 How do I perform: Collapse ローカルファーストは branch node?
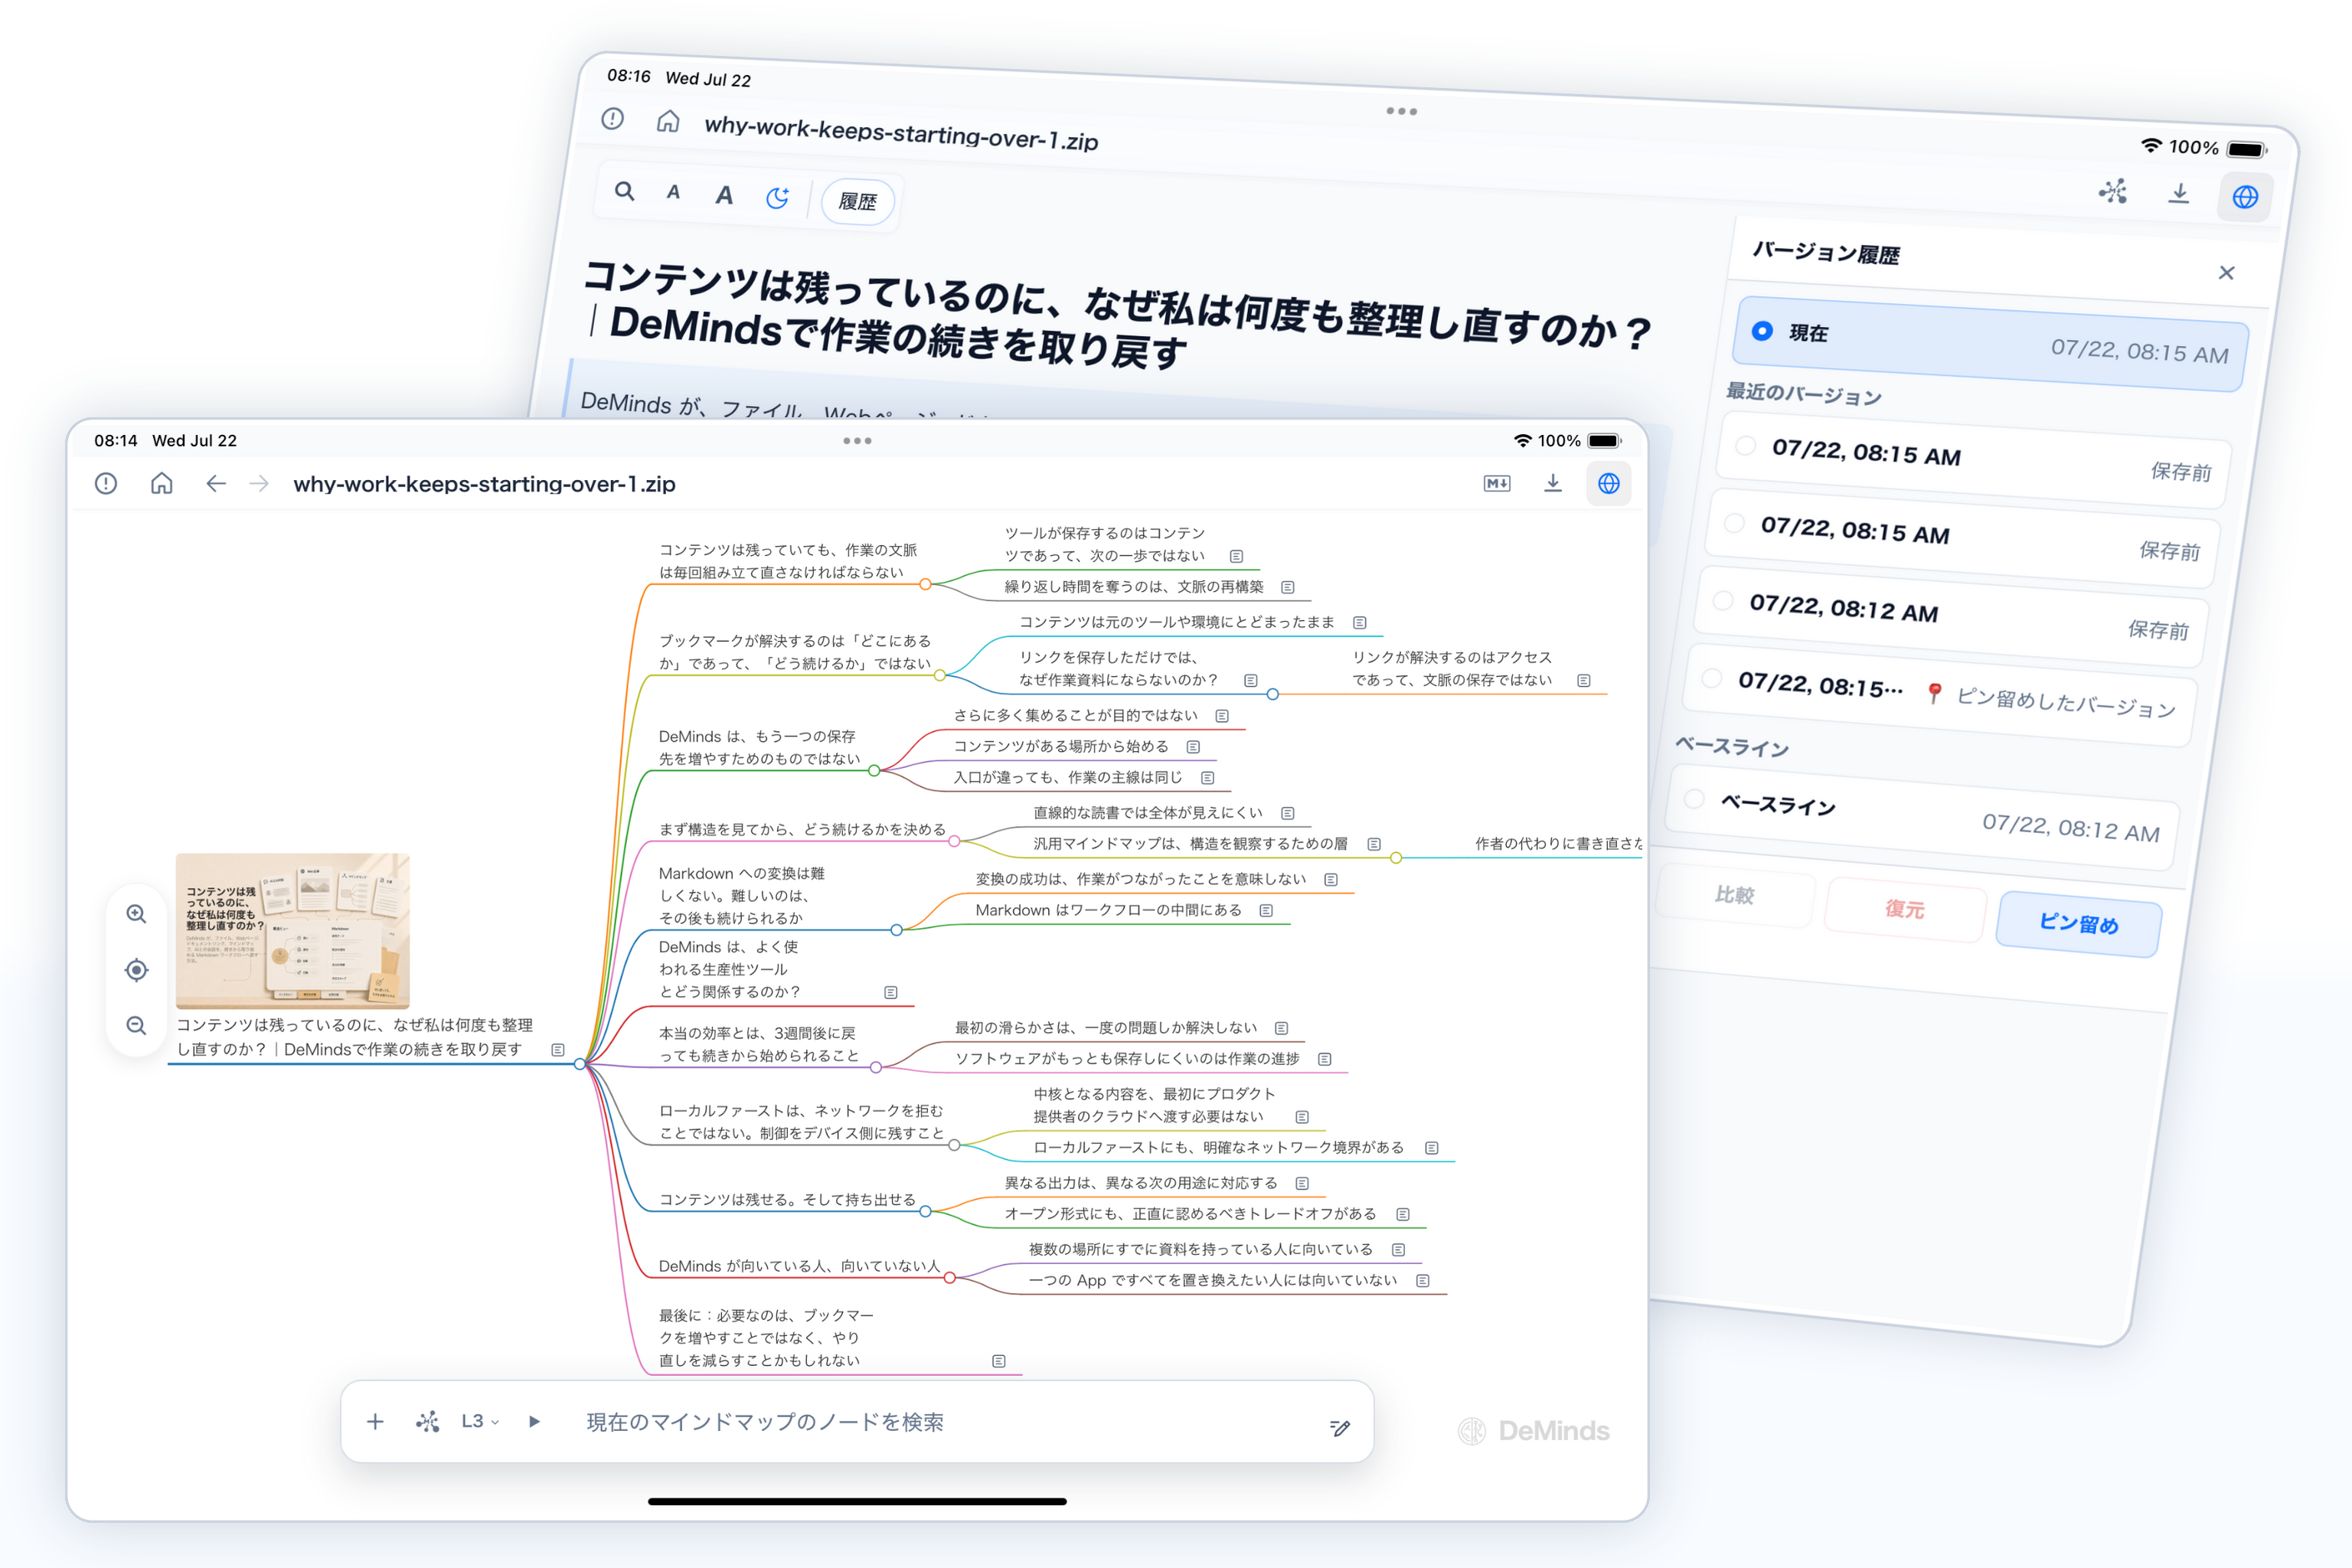pos(954,1145)
